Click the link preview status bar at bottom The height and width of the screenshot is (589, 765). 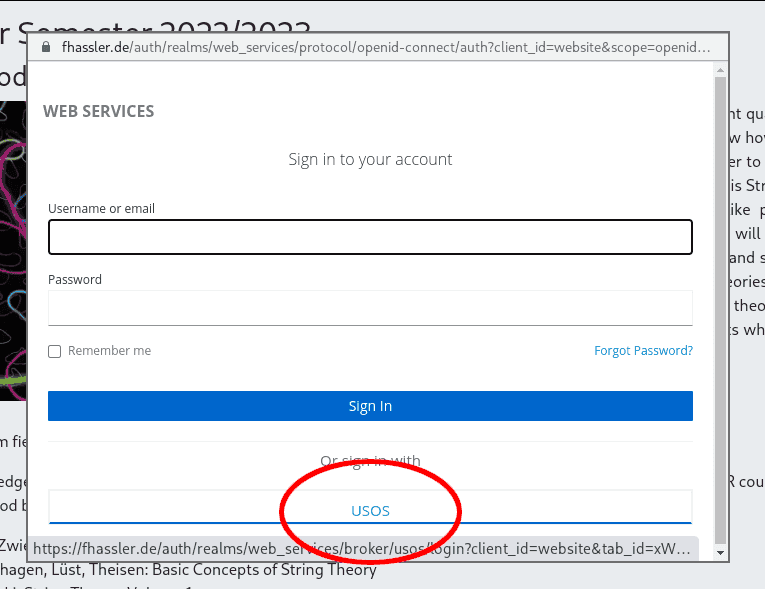(x=360, y=549)
